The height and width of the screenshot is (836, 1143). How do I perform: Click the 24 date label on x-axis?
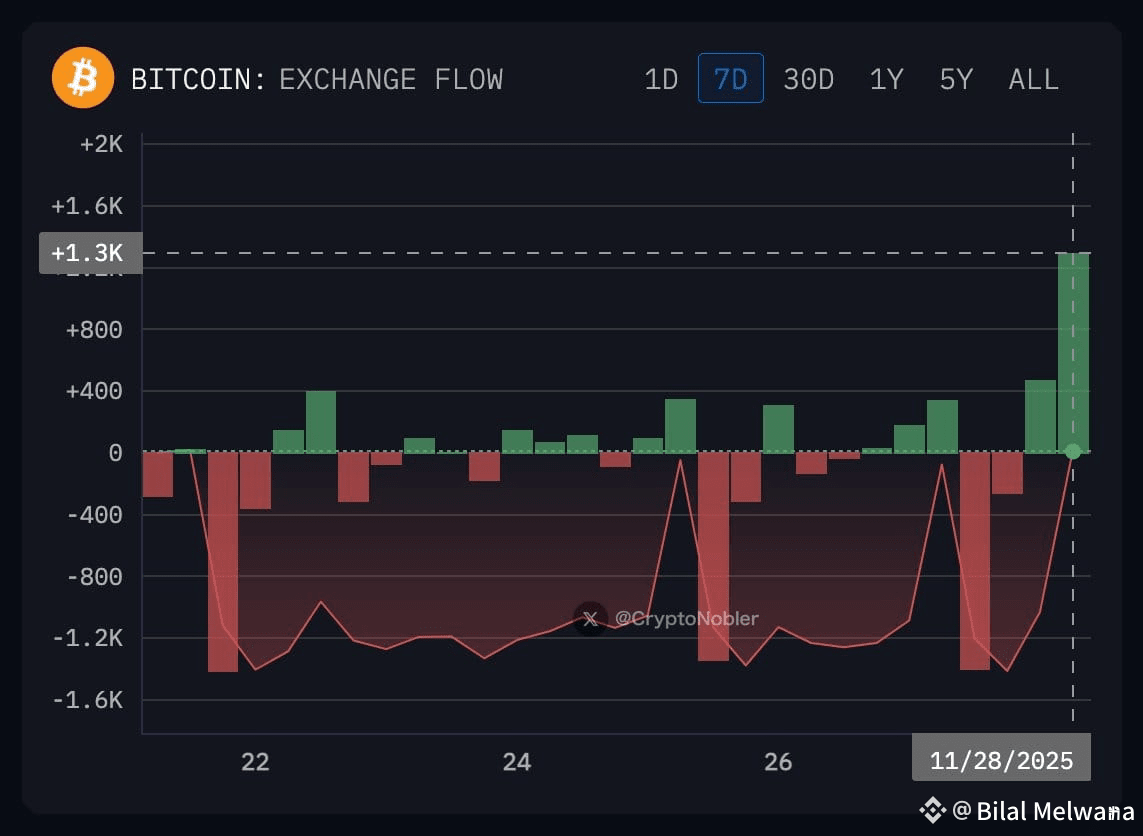(x=517, y=762)
